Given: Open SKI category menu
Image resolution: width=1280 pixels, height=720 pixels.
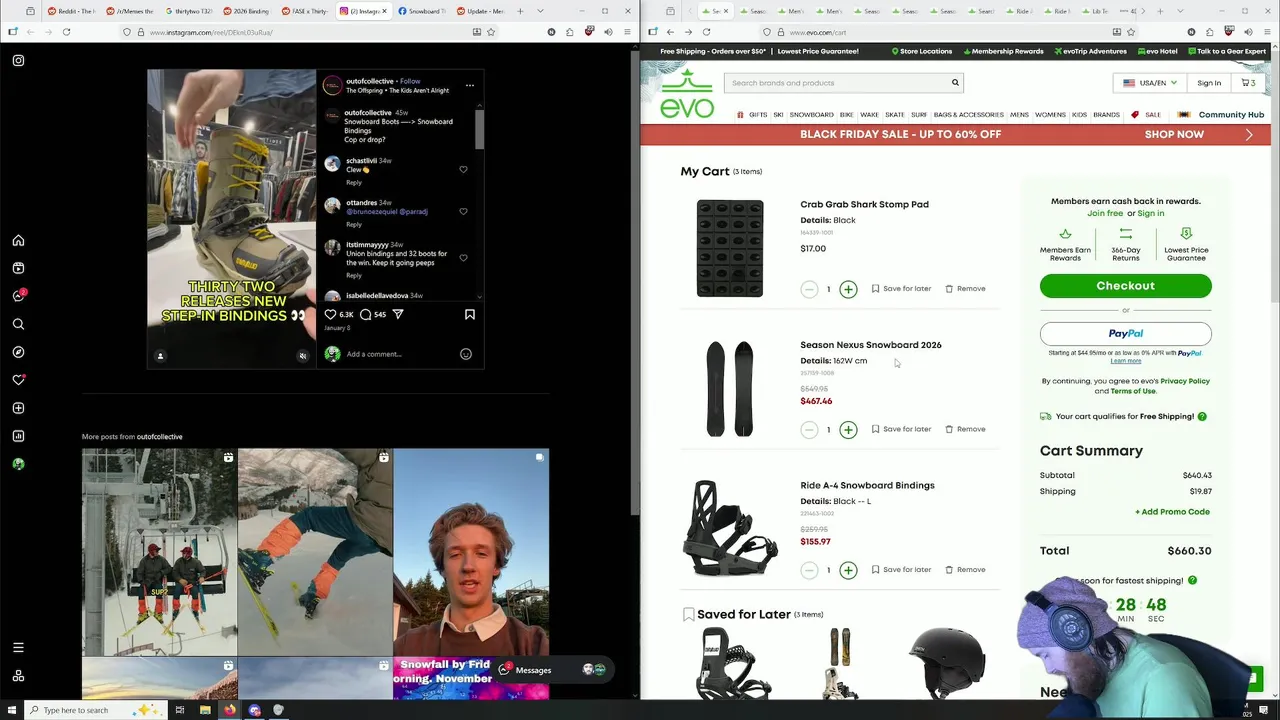Looking at the screenshot, I should point(778,115).
